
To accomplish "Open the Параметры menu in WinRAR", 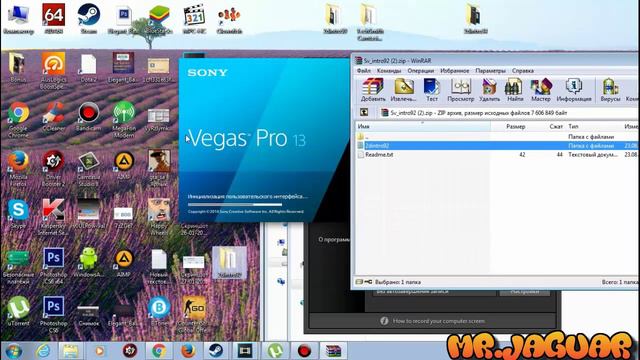I will pyautogui.click(x=490, y=71).
